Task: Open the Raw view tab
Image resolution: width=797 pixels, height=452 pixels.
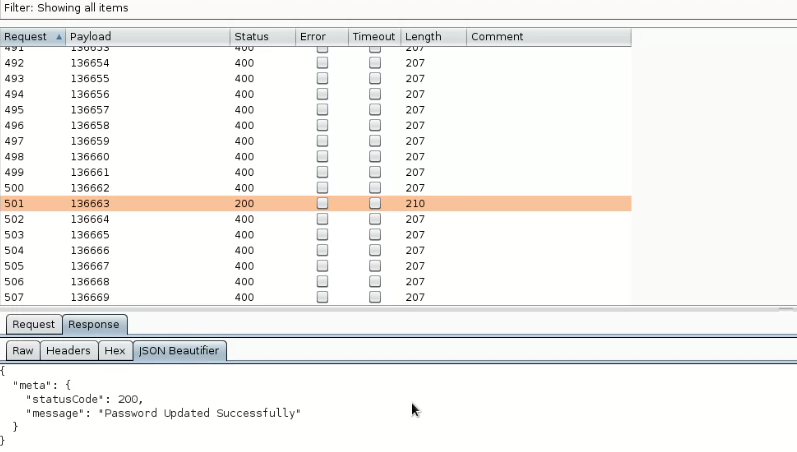Action: (x=23, y=351)
